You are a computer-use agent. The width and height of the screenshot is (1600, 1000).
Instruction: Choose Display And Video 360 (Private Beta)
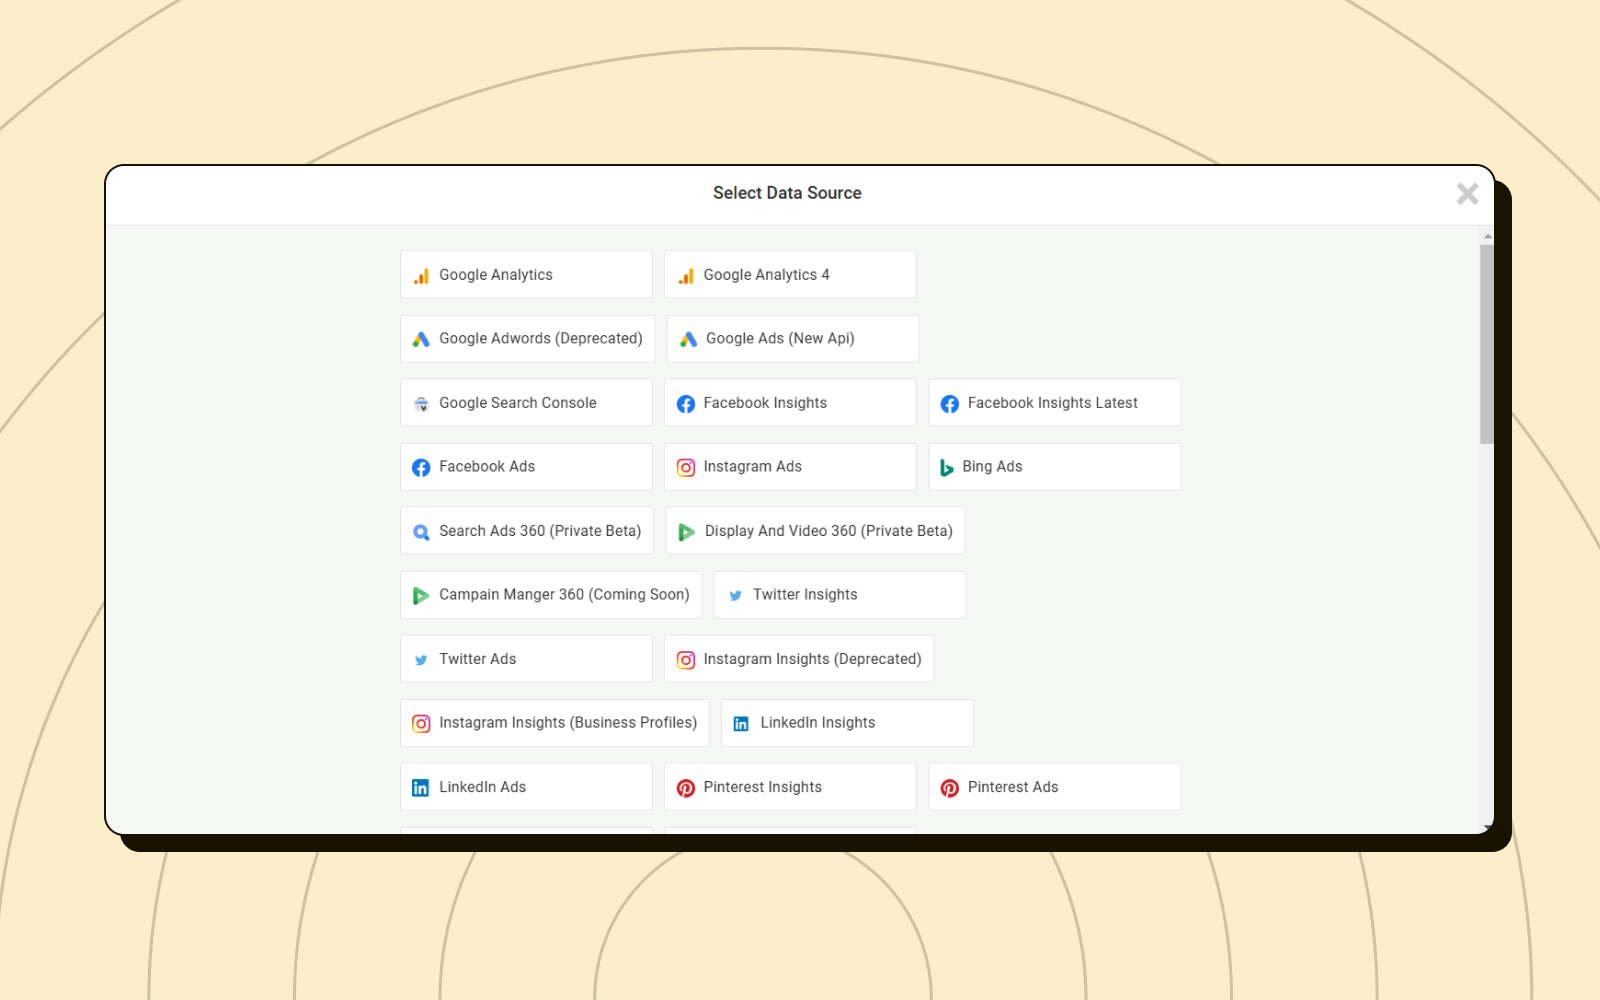point(815,531)
